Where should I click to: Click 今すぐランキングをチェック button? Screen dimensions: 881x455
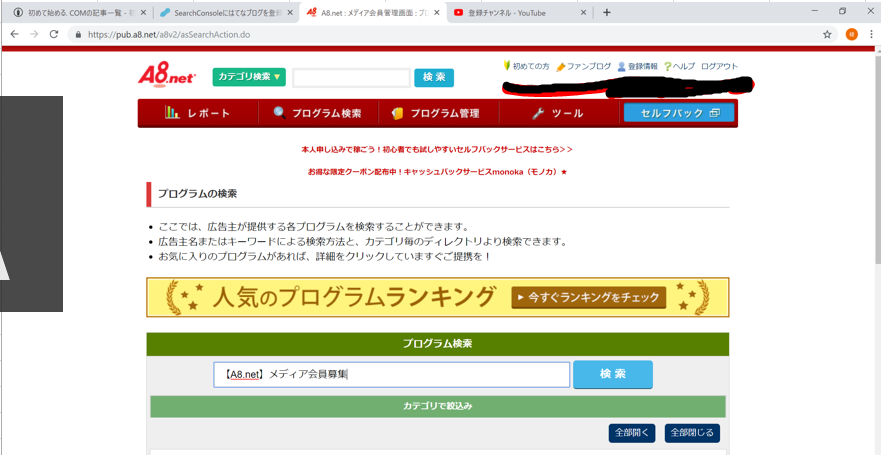588,298
